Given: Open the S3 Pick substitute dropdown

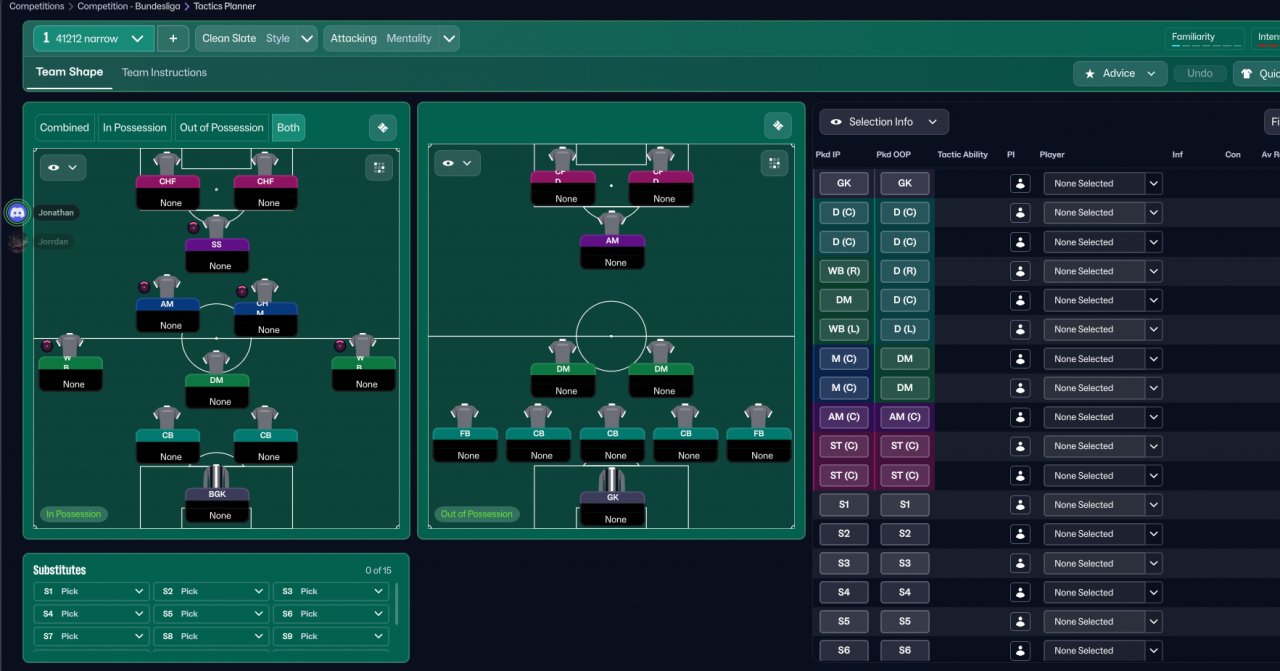Looking at the screenshot, I should click(331, 591).
